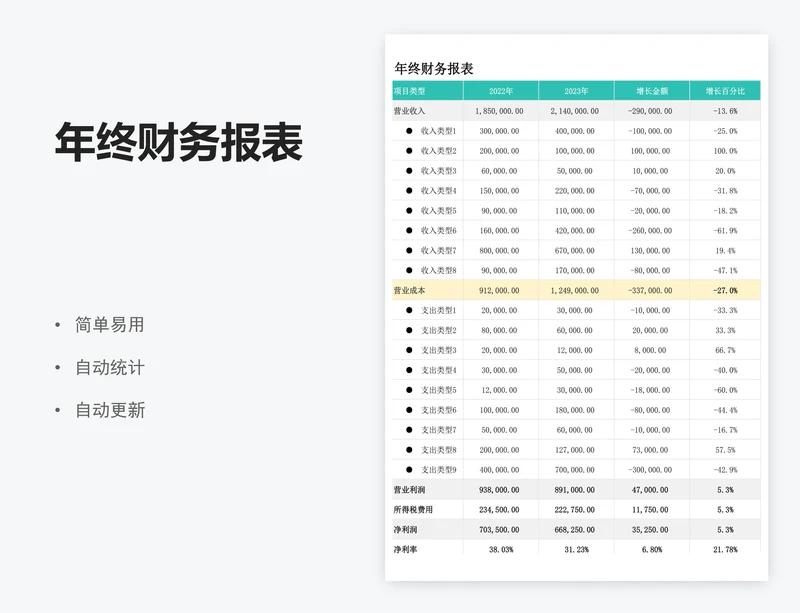This screenshot has height=613, width=800.
Task: Click the 234,500.00 income tax cell
Action: [499, 509]
